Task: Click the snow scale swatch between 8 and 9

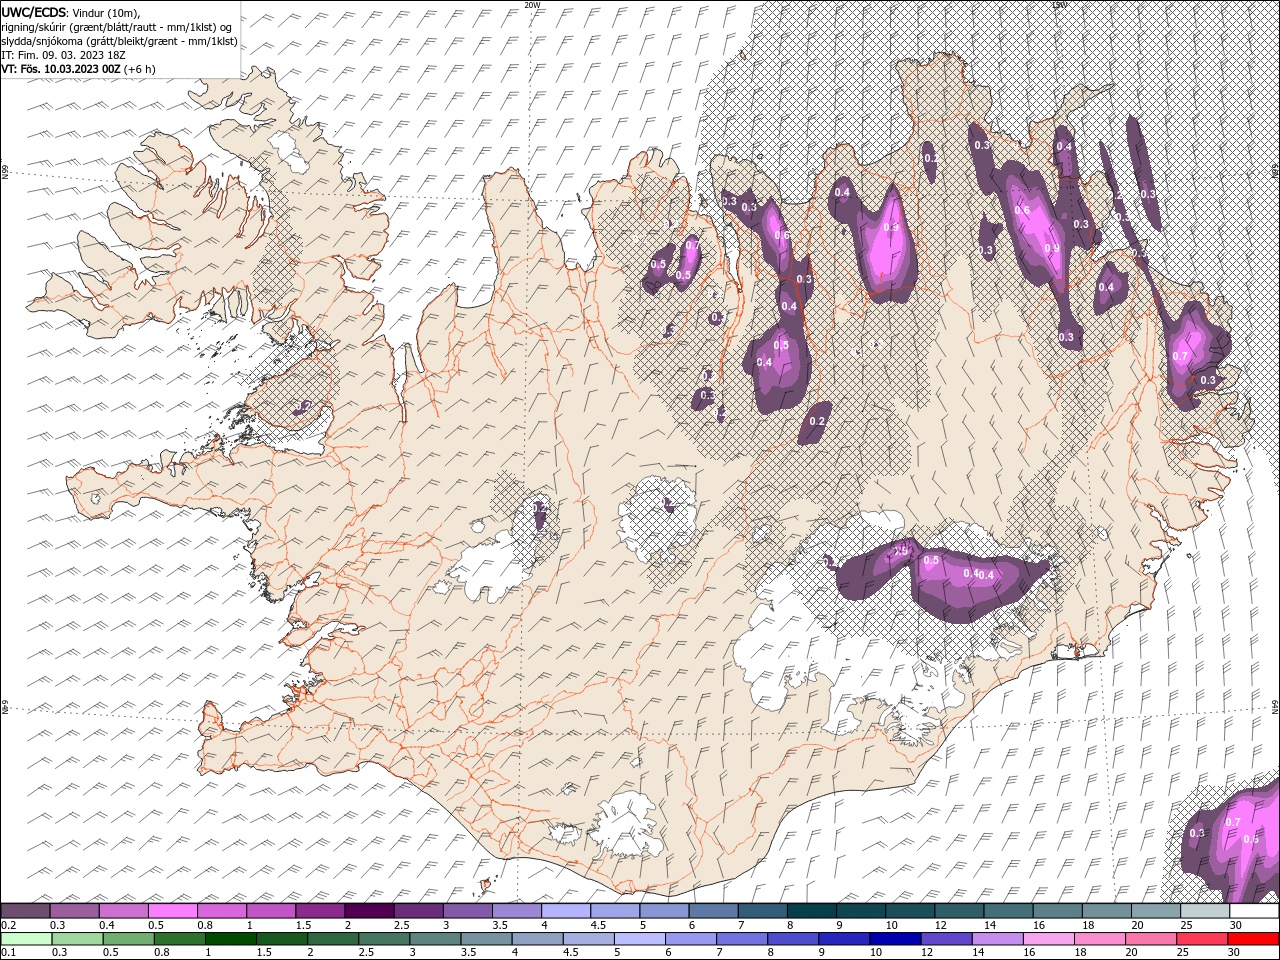Action: [812, 911]
